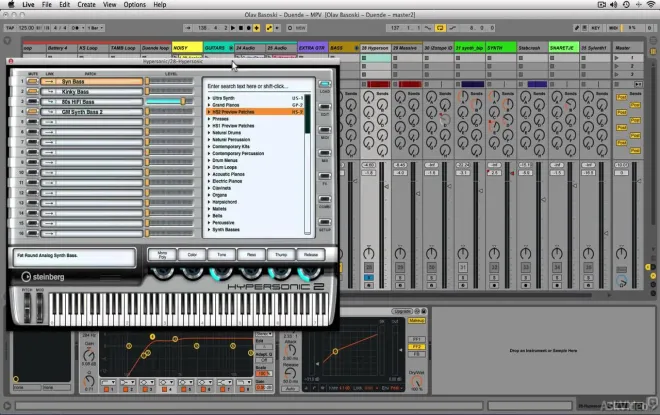Click the Hypersonic LOAD page button
The height and width of the screenshot is (415, 660).
click(x=325, y=84)
